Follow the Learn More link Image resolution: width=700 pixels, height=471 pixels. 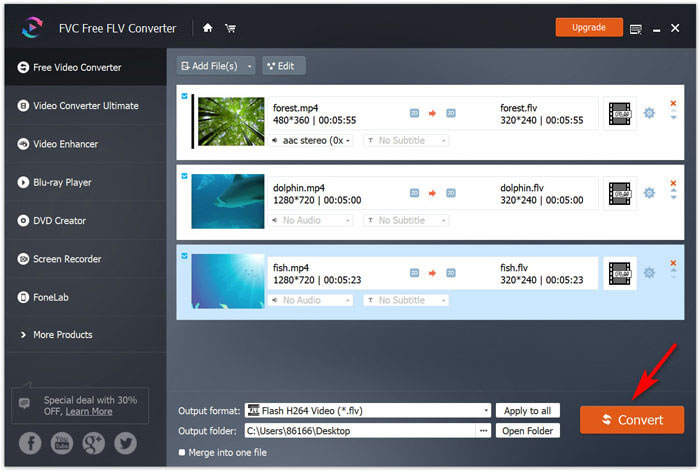[89, 412]
